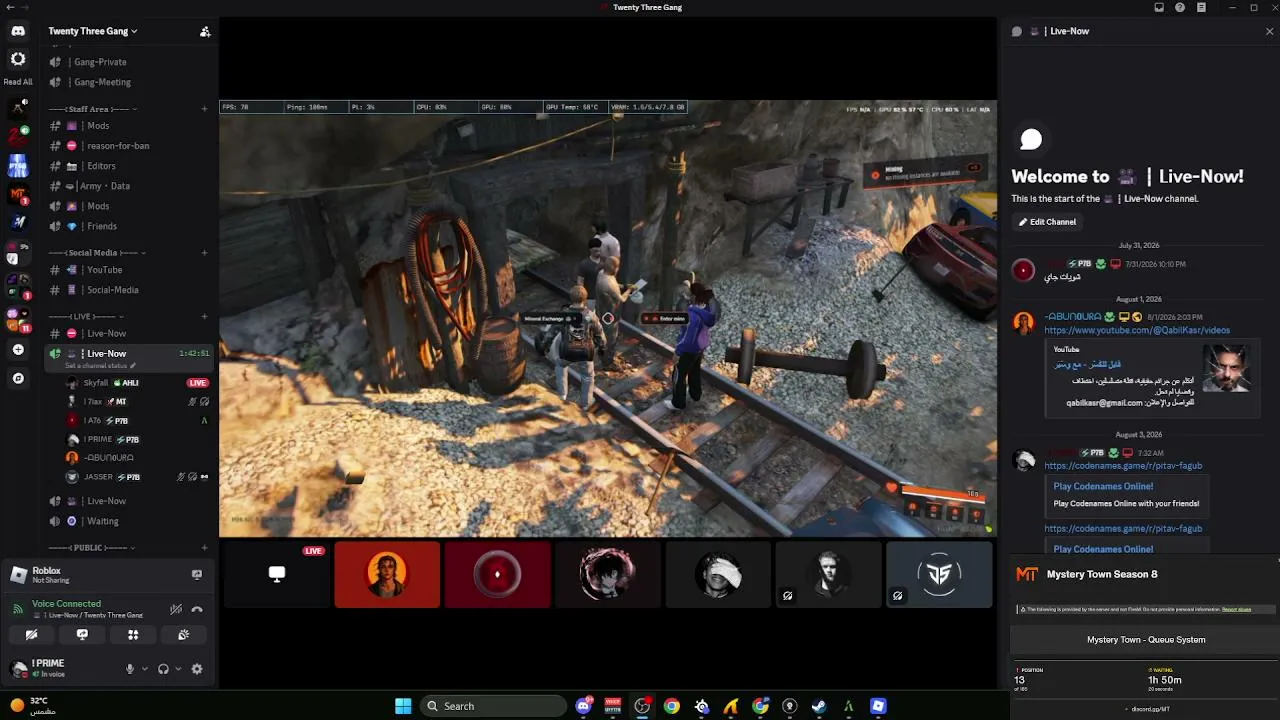Turn on camera in voice panel
The width and height of the screenshot is (1280, 720).
pyautogui.click(x=32, y=635)
